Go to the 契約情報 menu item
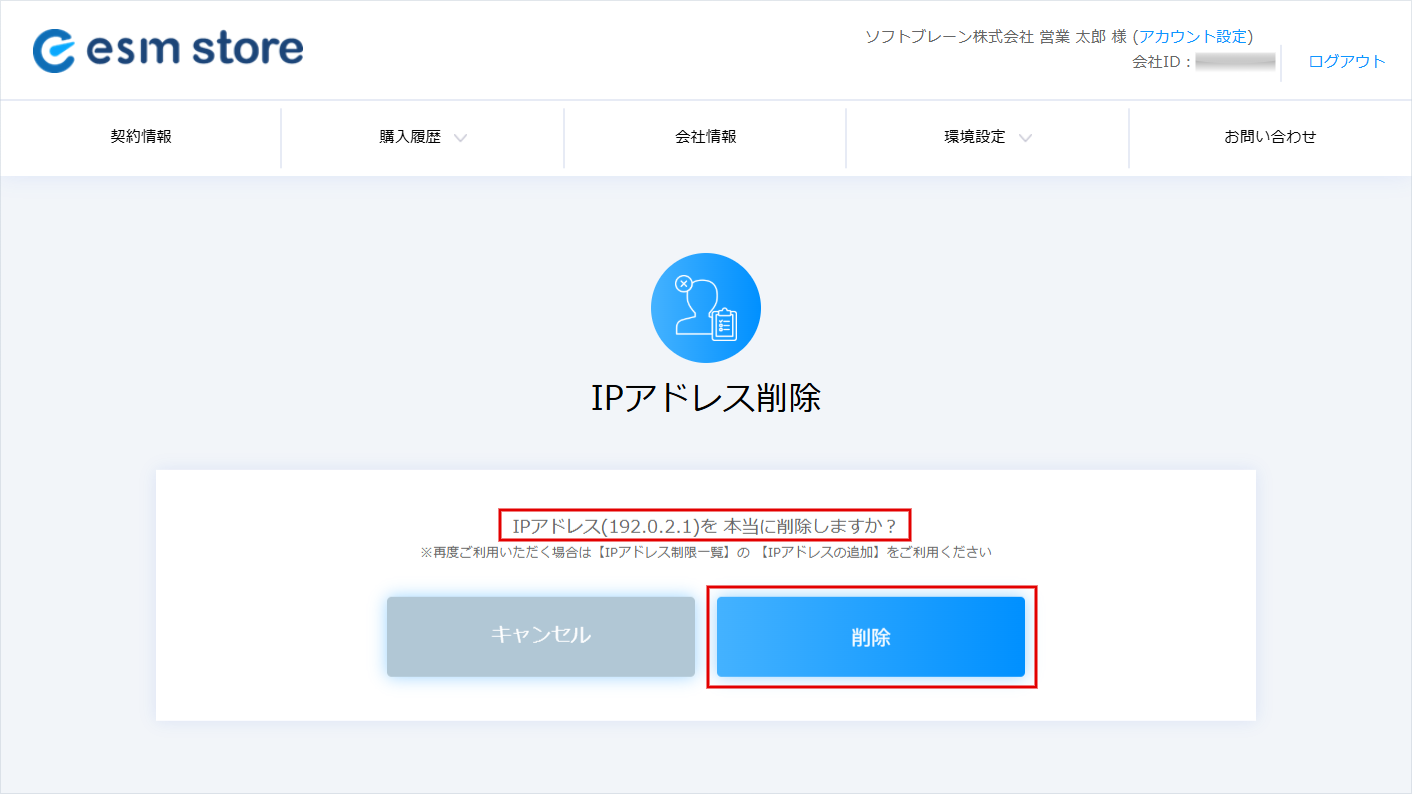Image resolution: width=1412 pixels, height=794 pixels. tap(141, 137)
